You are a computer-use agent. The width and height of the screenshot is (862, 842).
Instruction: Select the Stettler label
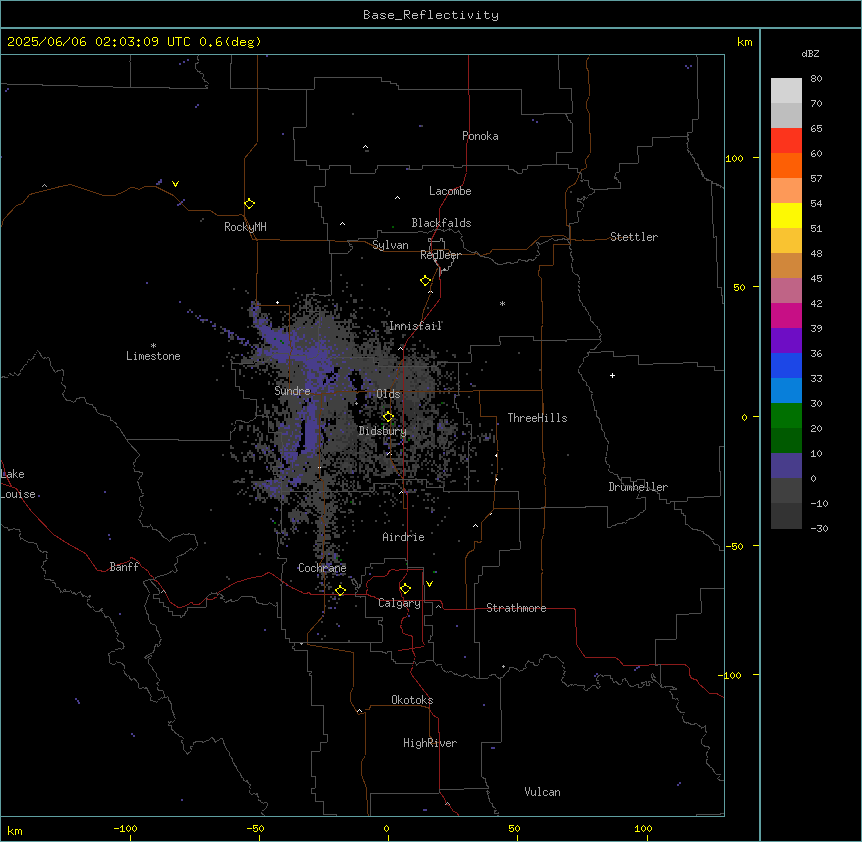633,237
